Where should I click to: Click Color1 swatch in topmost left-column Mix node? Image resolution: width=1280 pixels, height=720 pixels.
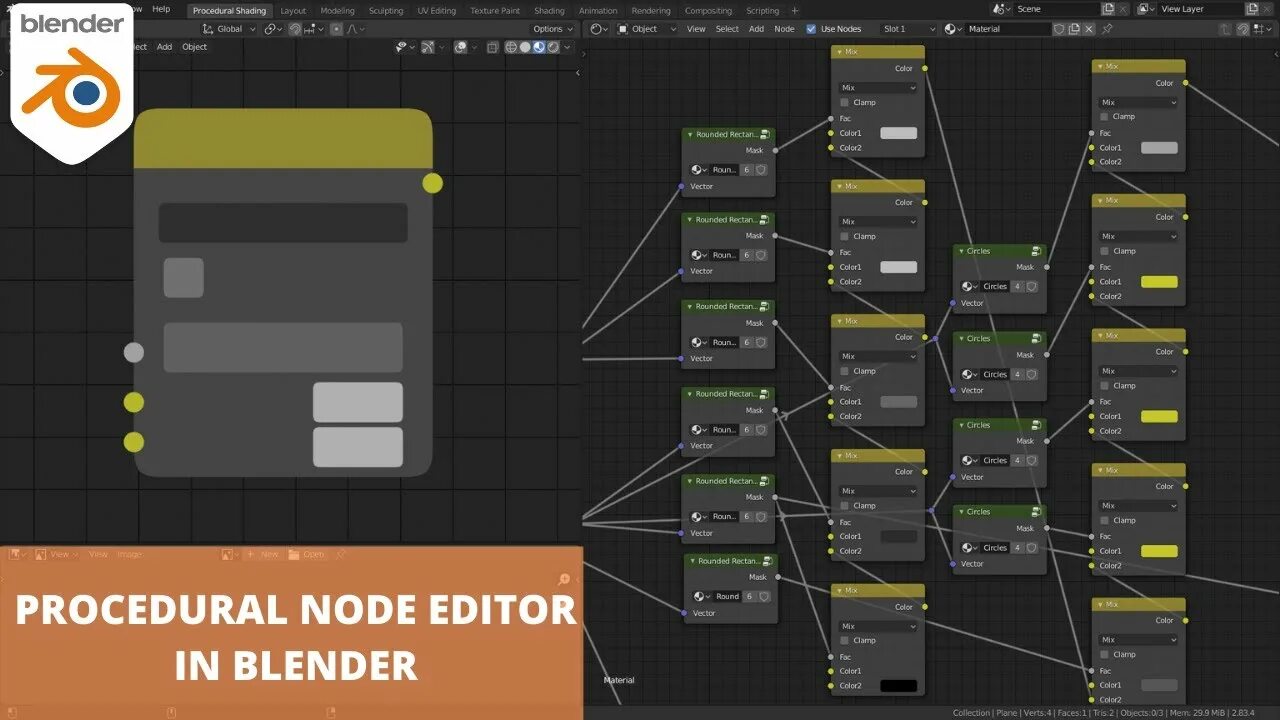[x=899, y=133]
